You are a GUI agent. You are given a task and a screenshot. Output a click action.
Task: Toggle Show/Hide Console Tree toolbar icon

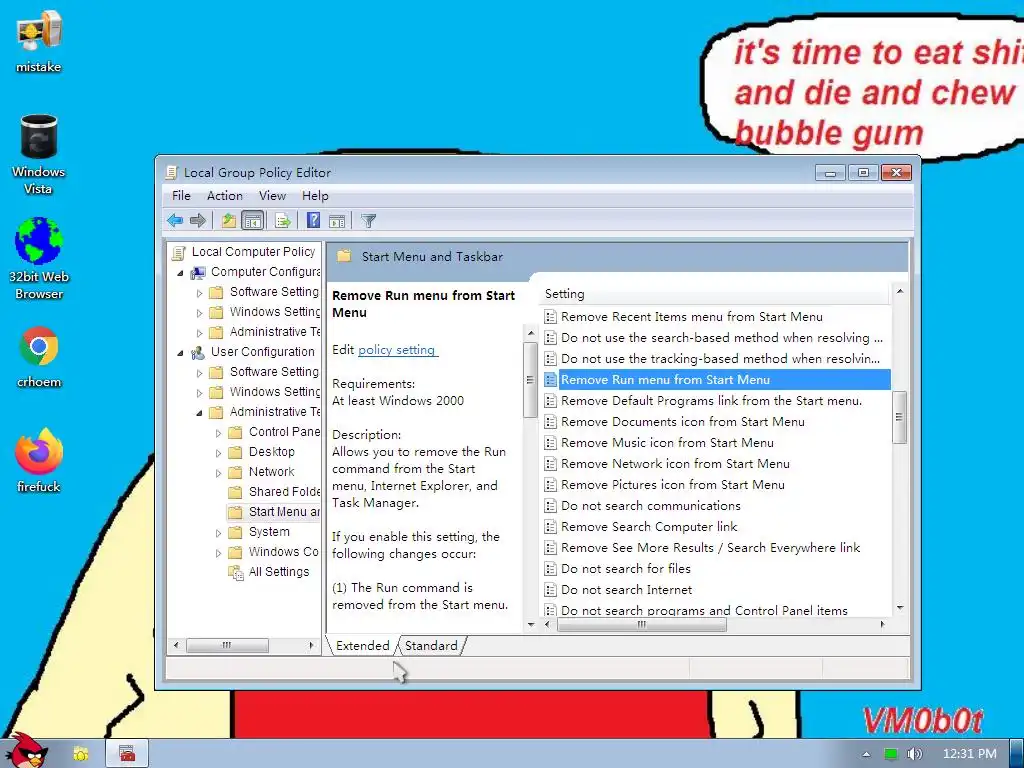[x=252, y=221]
